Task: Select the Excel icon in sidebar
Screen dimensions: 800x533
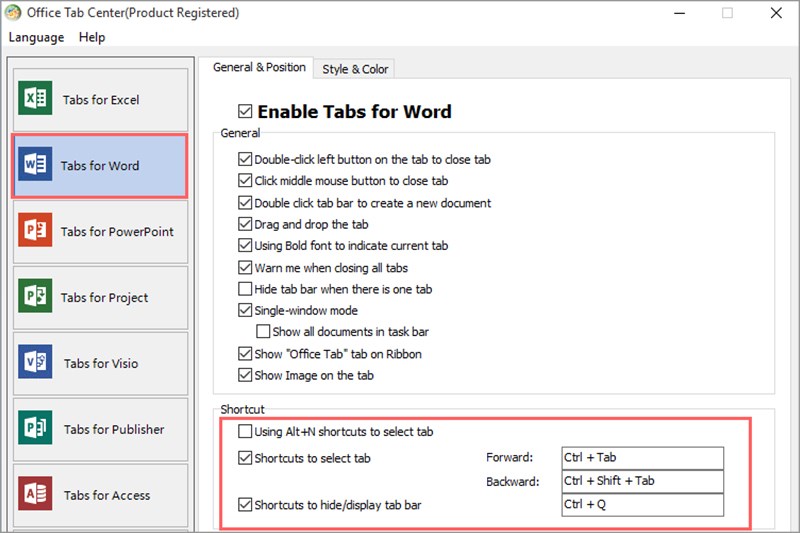Action: [x=36, y=100]
